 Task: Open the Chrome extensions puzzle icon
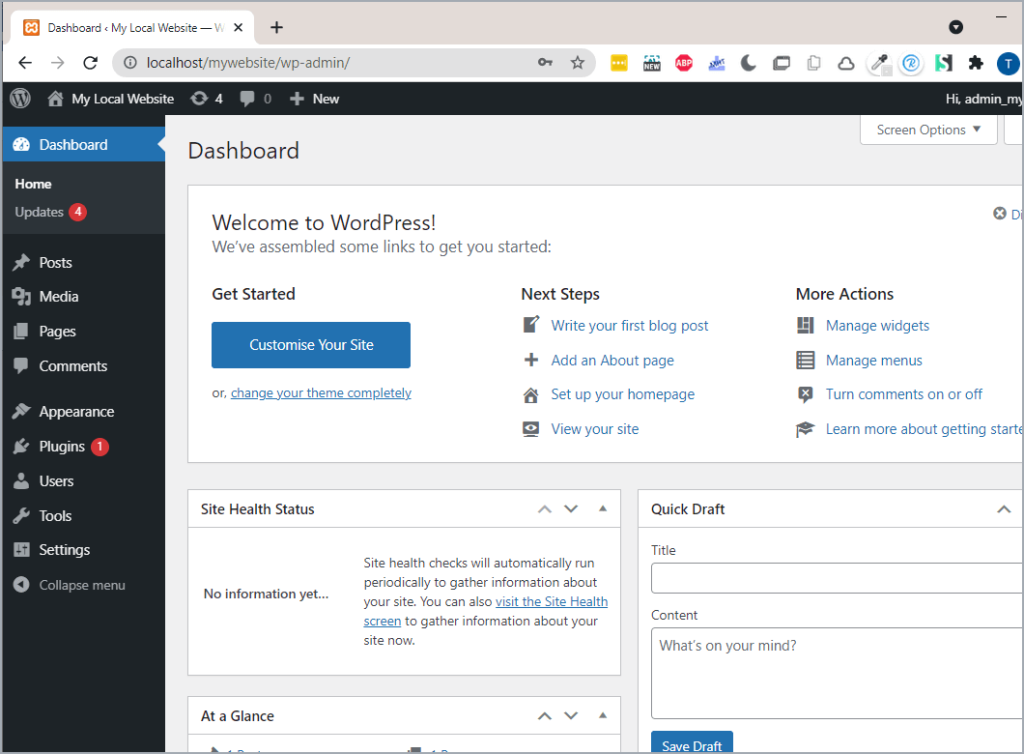click(x=975, y=63)
